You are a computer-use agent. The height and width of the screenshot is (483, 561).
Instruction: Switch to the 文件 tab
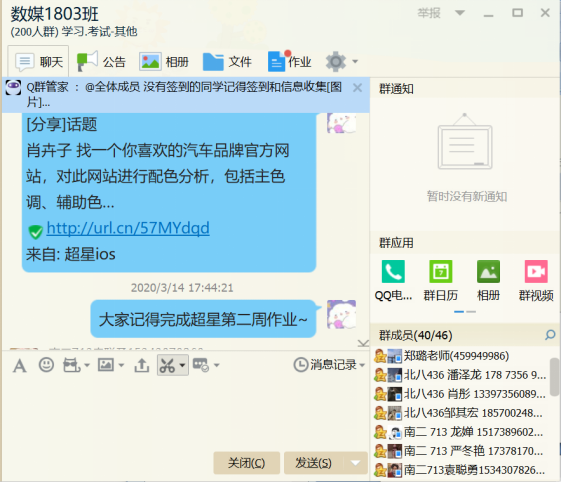[227, 62]
